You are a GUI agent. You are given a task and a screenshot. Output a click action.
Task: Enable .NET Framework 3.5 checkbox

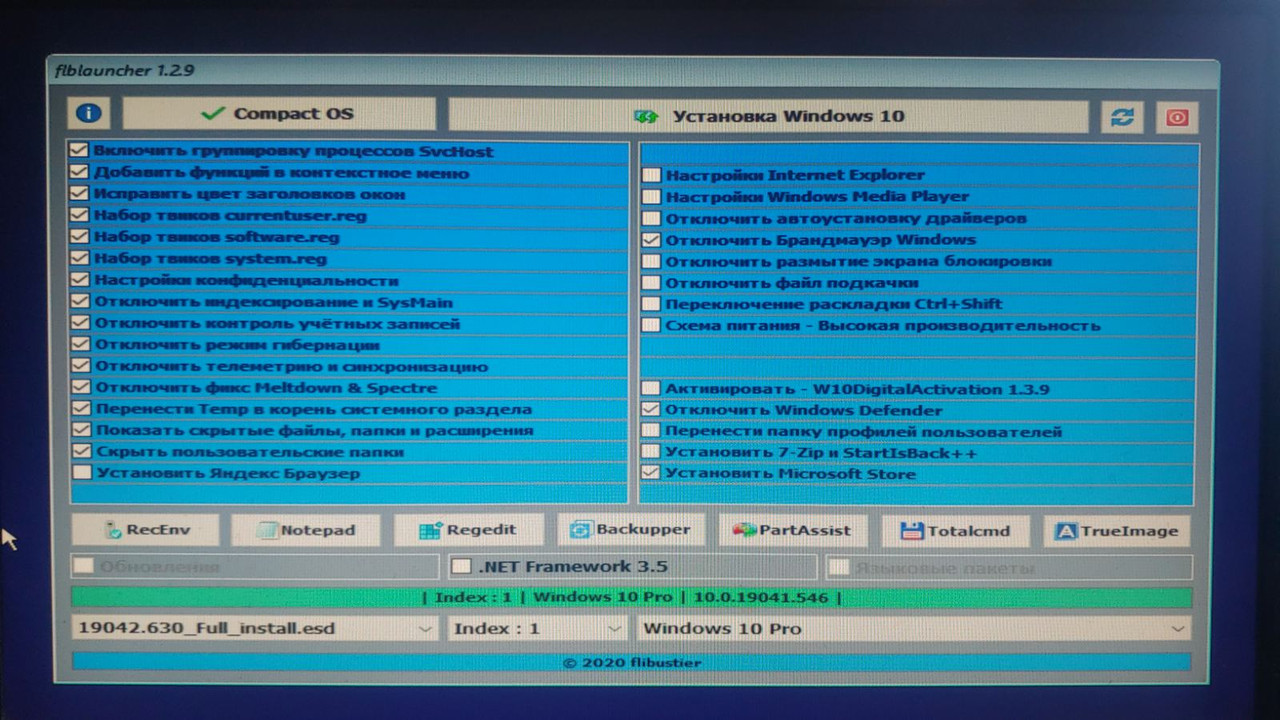[x=461, y=567]
